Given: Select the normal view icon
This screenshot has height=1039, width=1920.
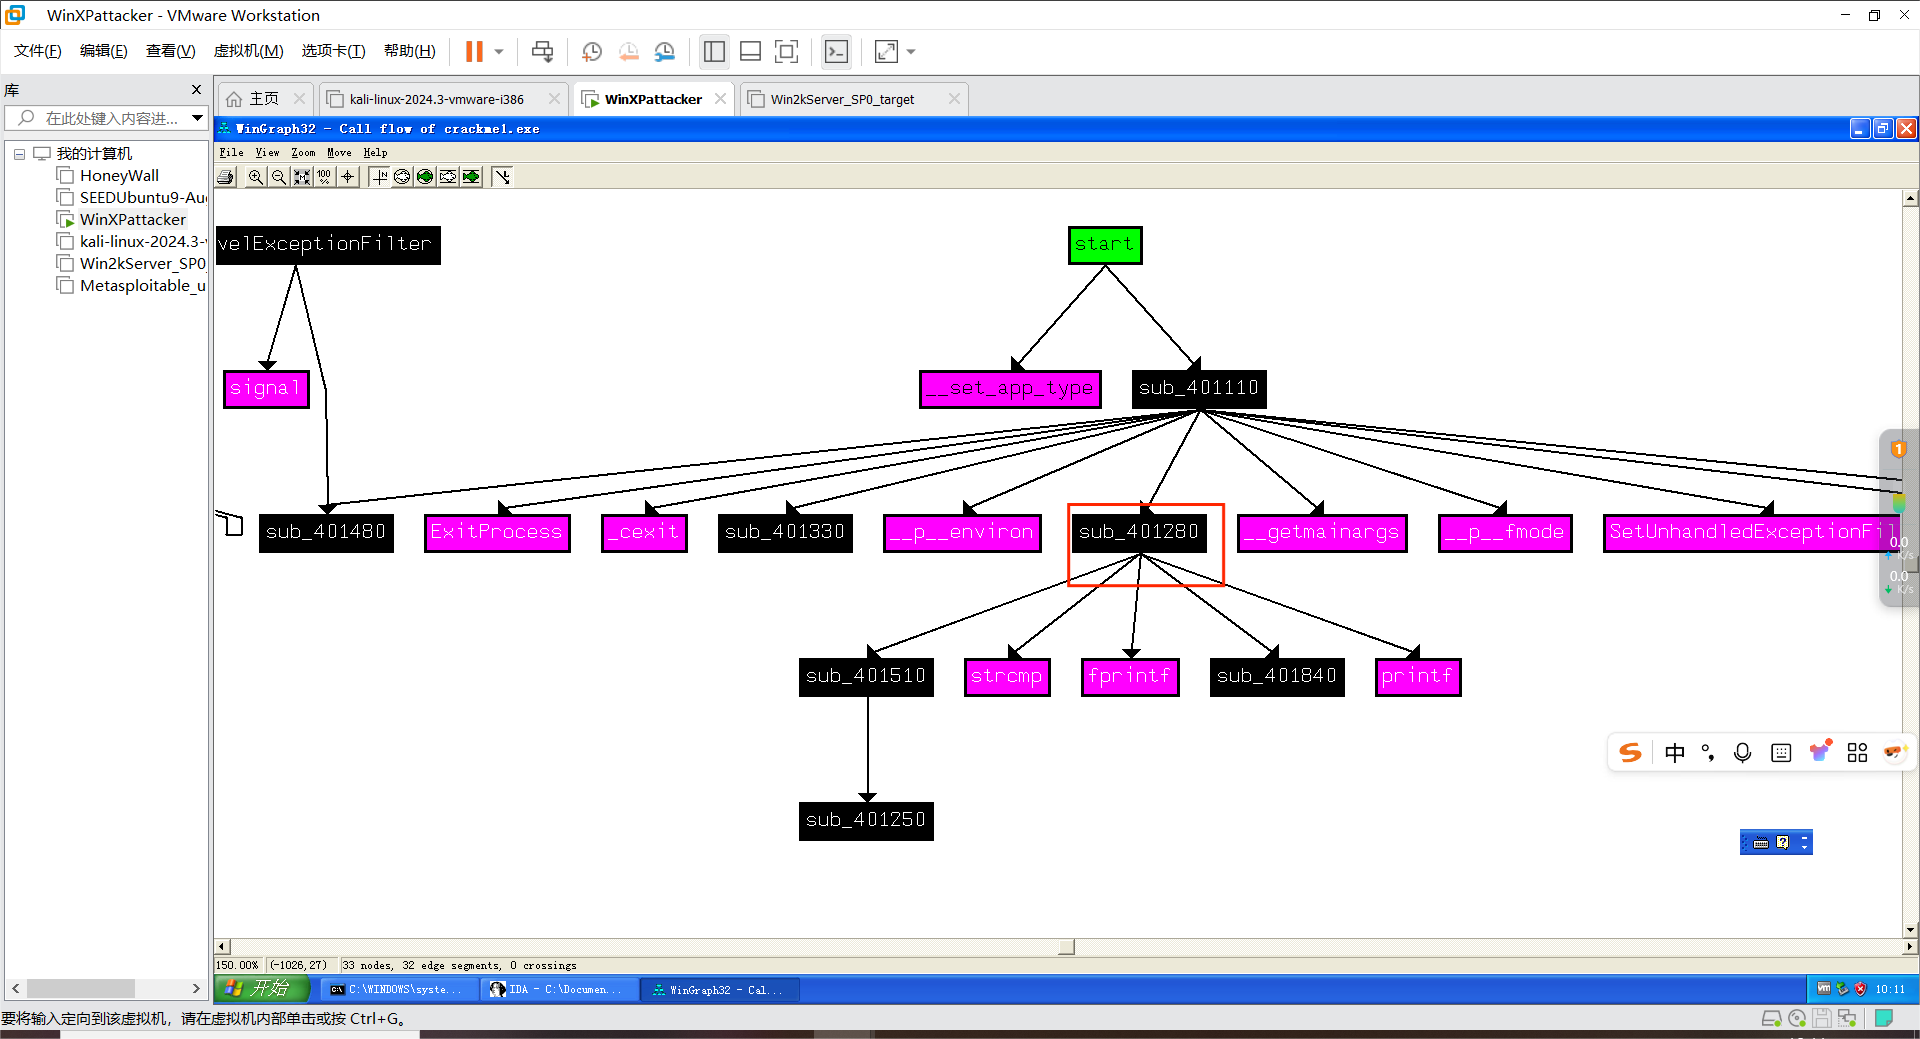Looking at the screenshot, I should tap(379, 177).
